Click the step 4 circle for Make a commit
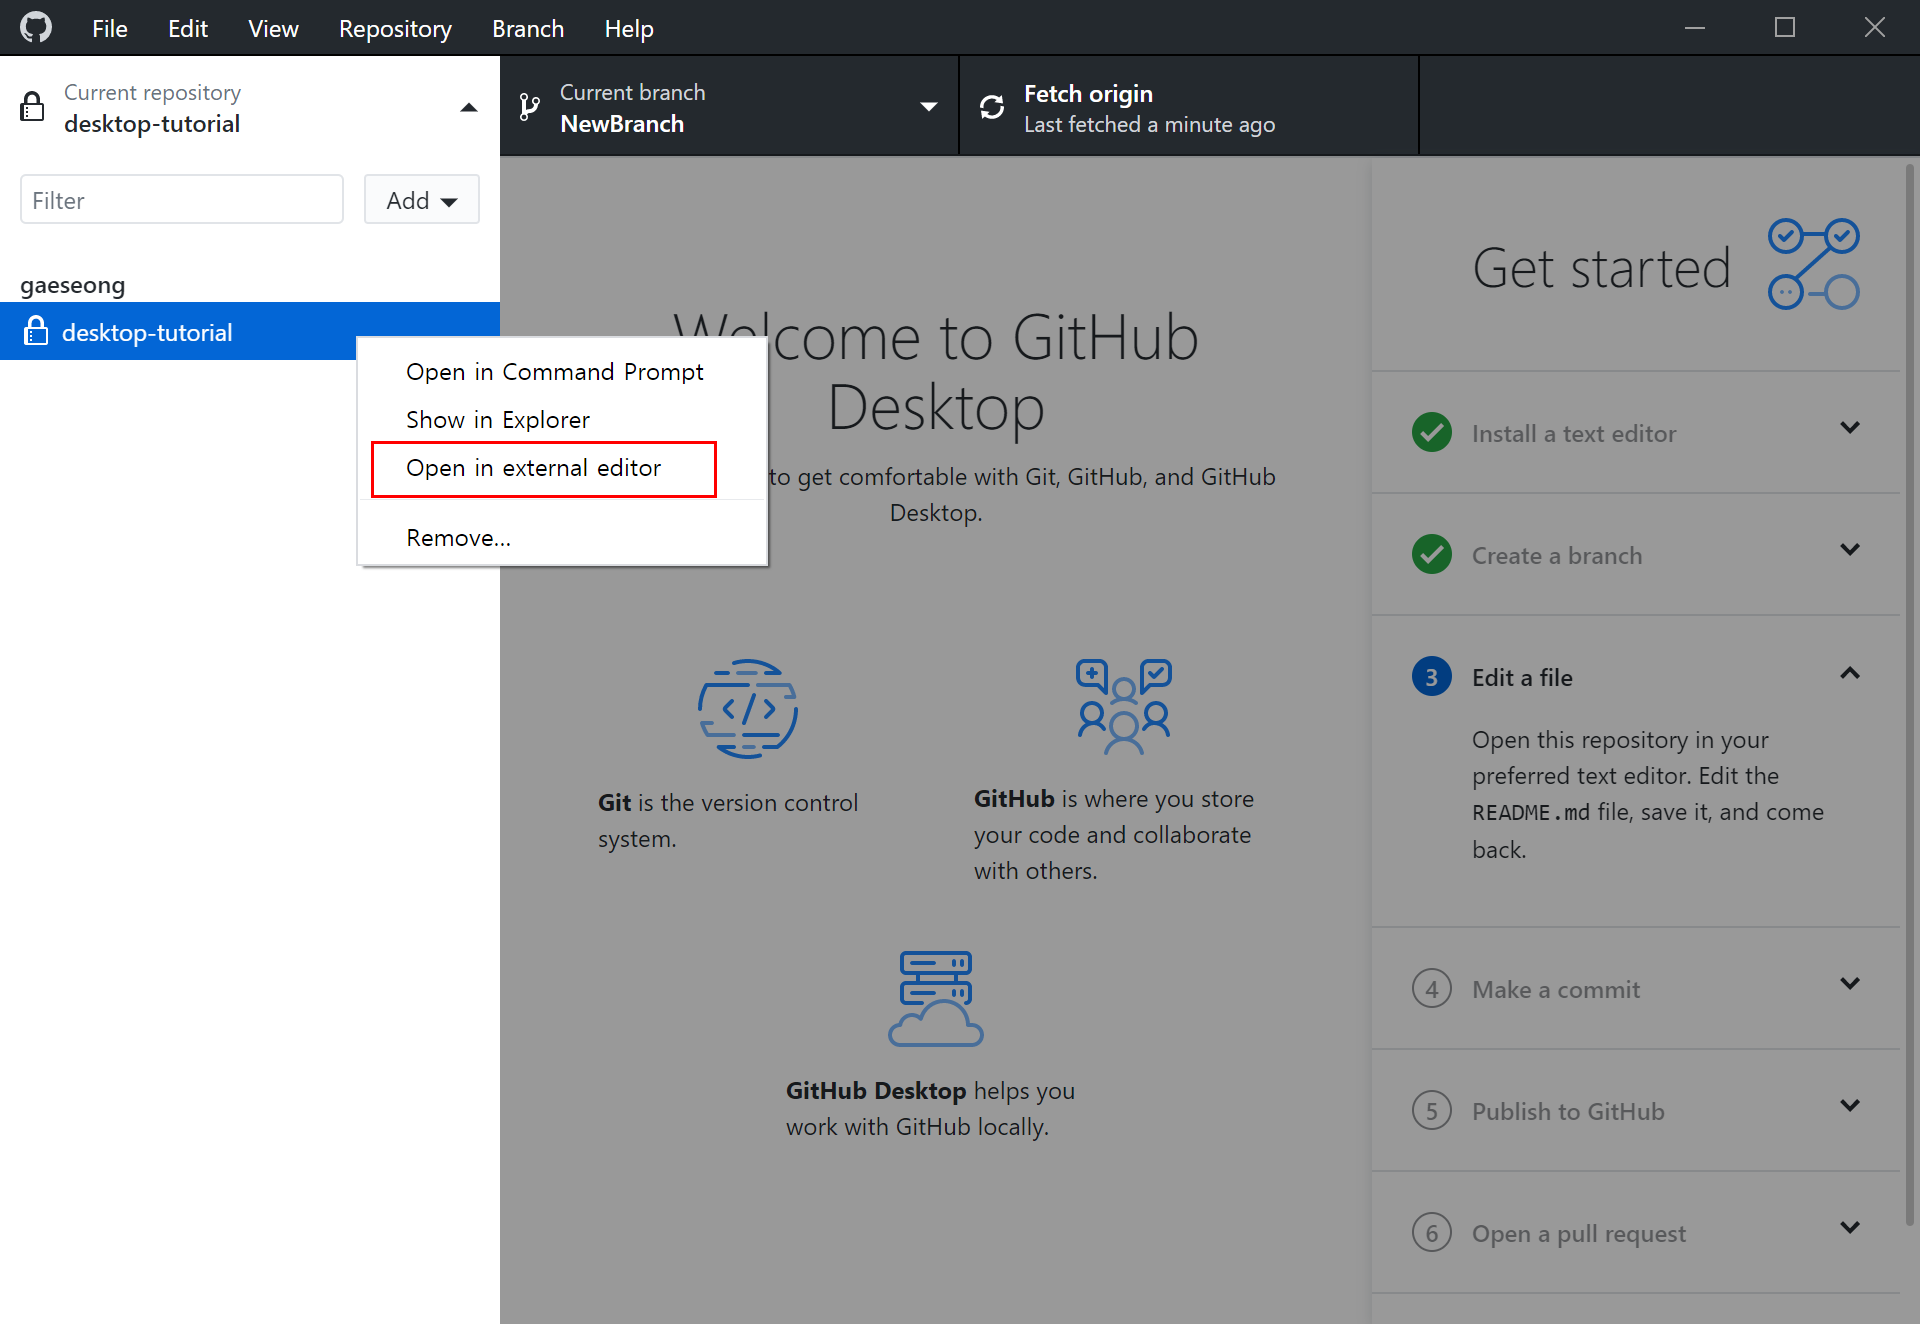This screenshot has width=1920, height=1324. click(1432, 989)
